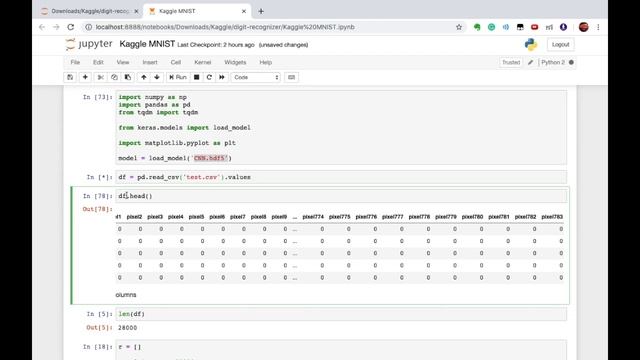This screenshot has width=640, height=360.
Task: Move selected cell up arrow
Action: (x=144, y=77)
